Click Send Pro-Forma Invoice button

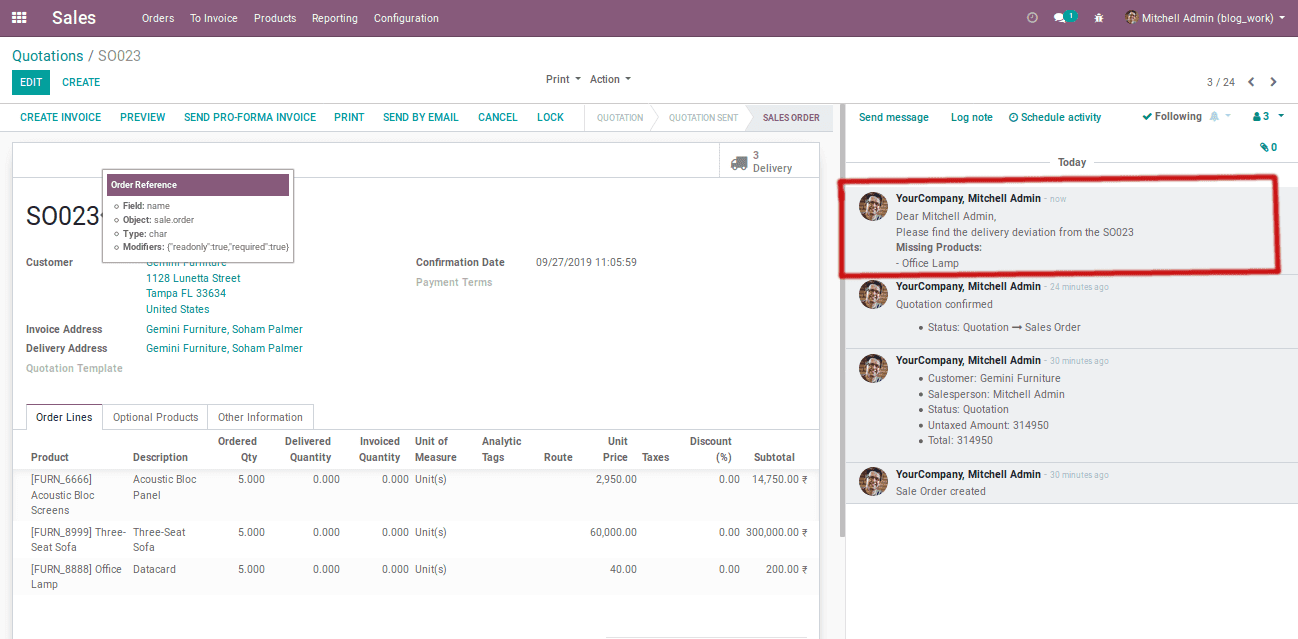250,117
